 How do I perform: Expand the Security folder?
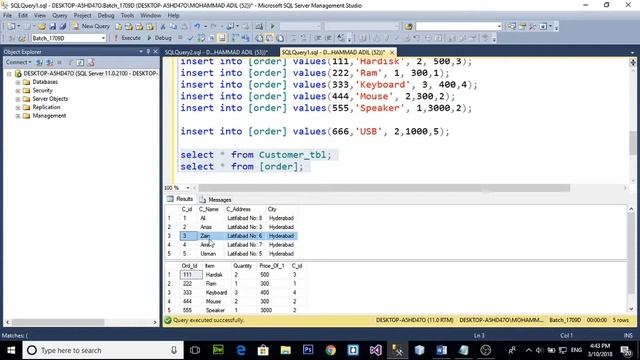pyautogui.click(x=18, y=91)
